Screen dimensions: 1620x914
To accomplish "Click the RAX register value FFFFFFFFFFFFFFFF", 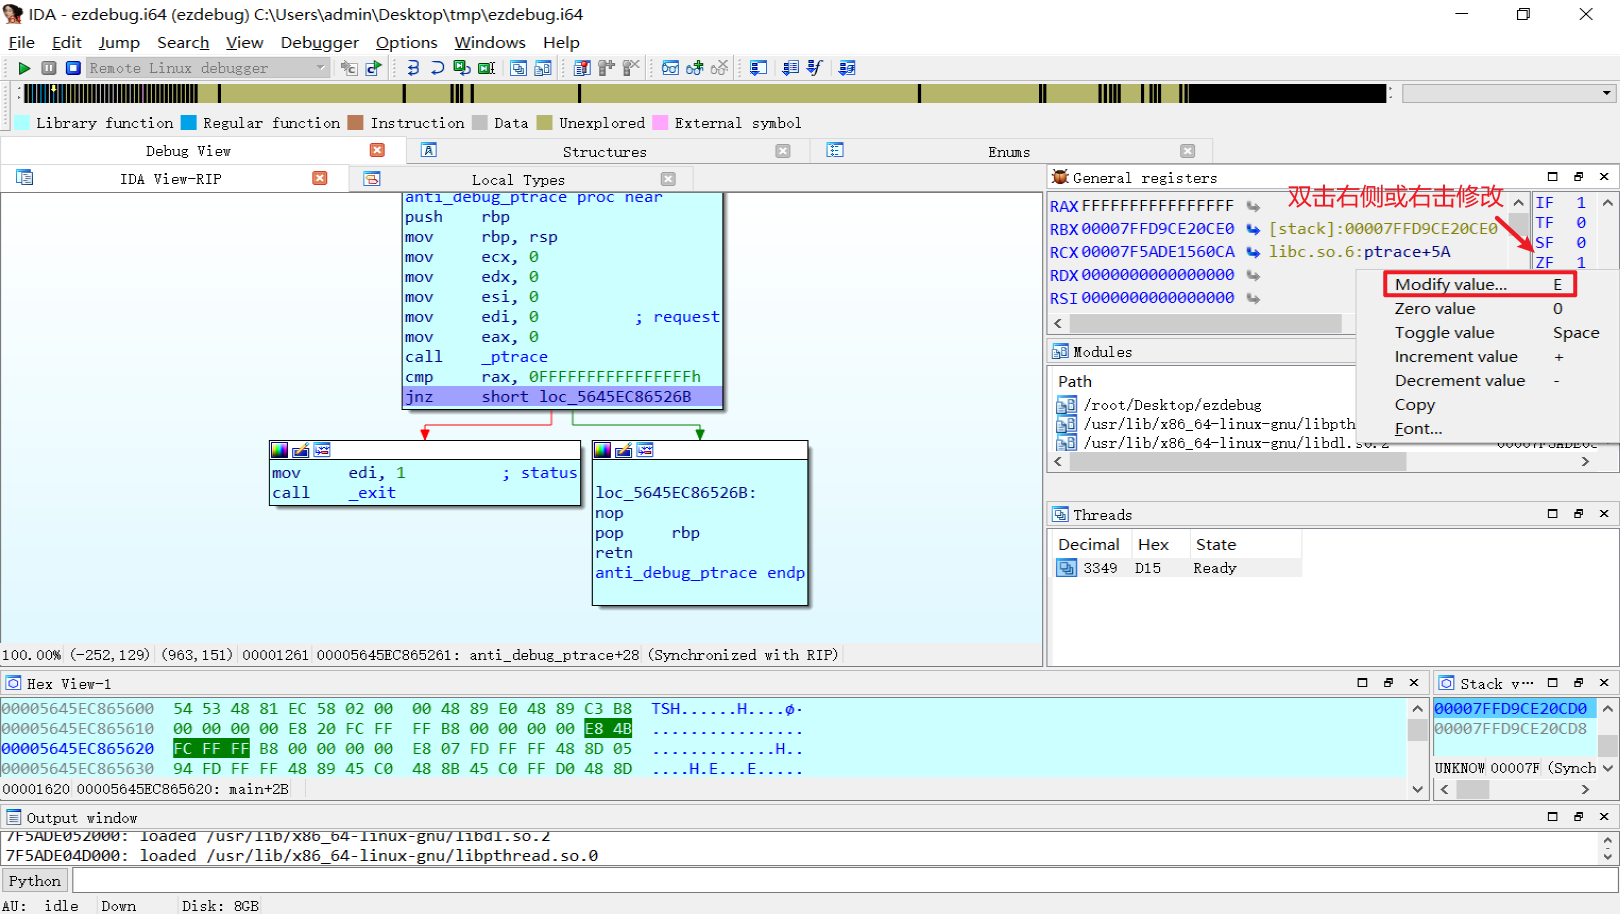I will tap(1158, 206).
